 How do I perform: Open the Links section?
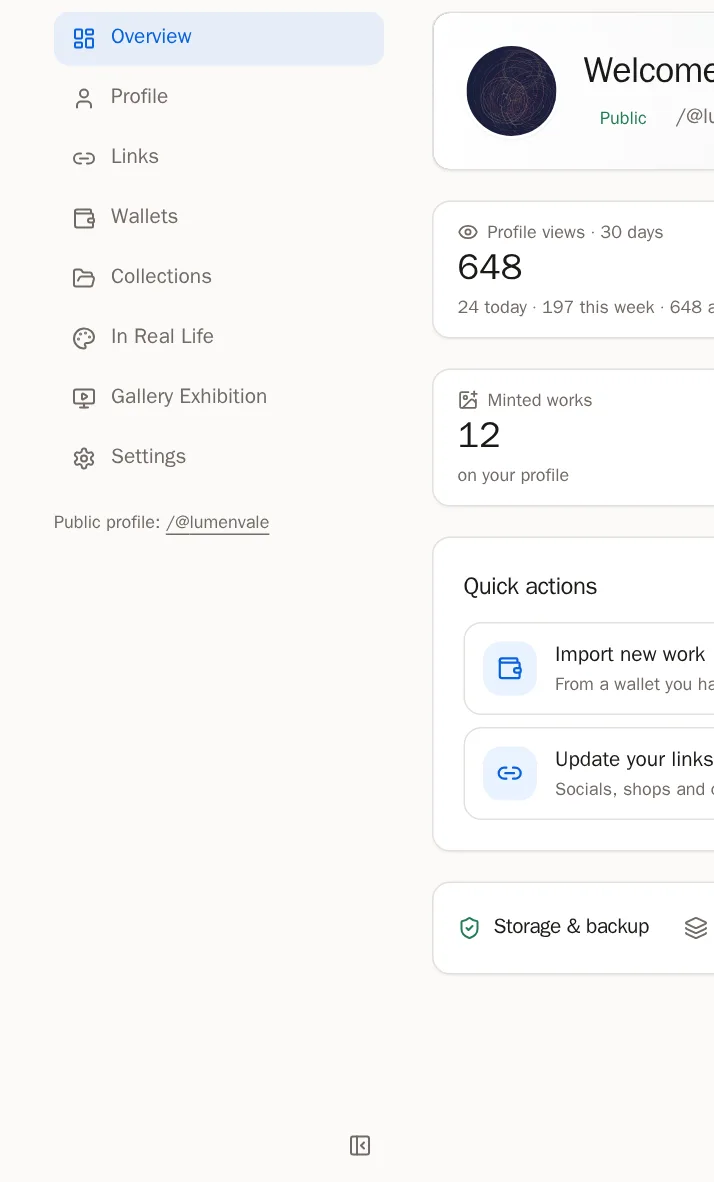point(219,157)
